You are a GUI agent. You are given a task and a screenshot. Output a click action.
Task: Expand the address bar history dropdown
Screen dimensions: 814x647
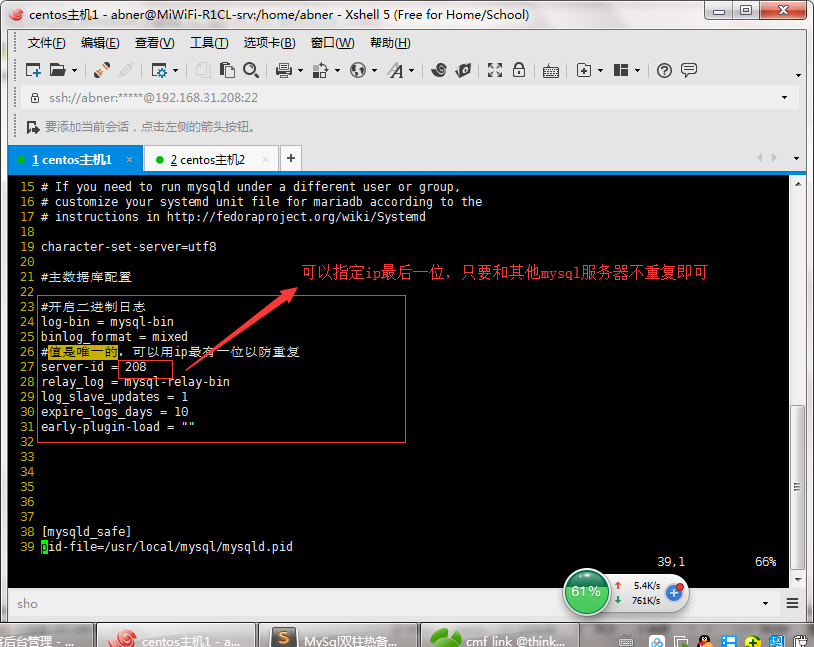(x=784, y=98)
